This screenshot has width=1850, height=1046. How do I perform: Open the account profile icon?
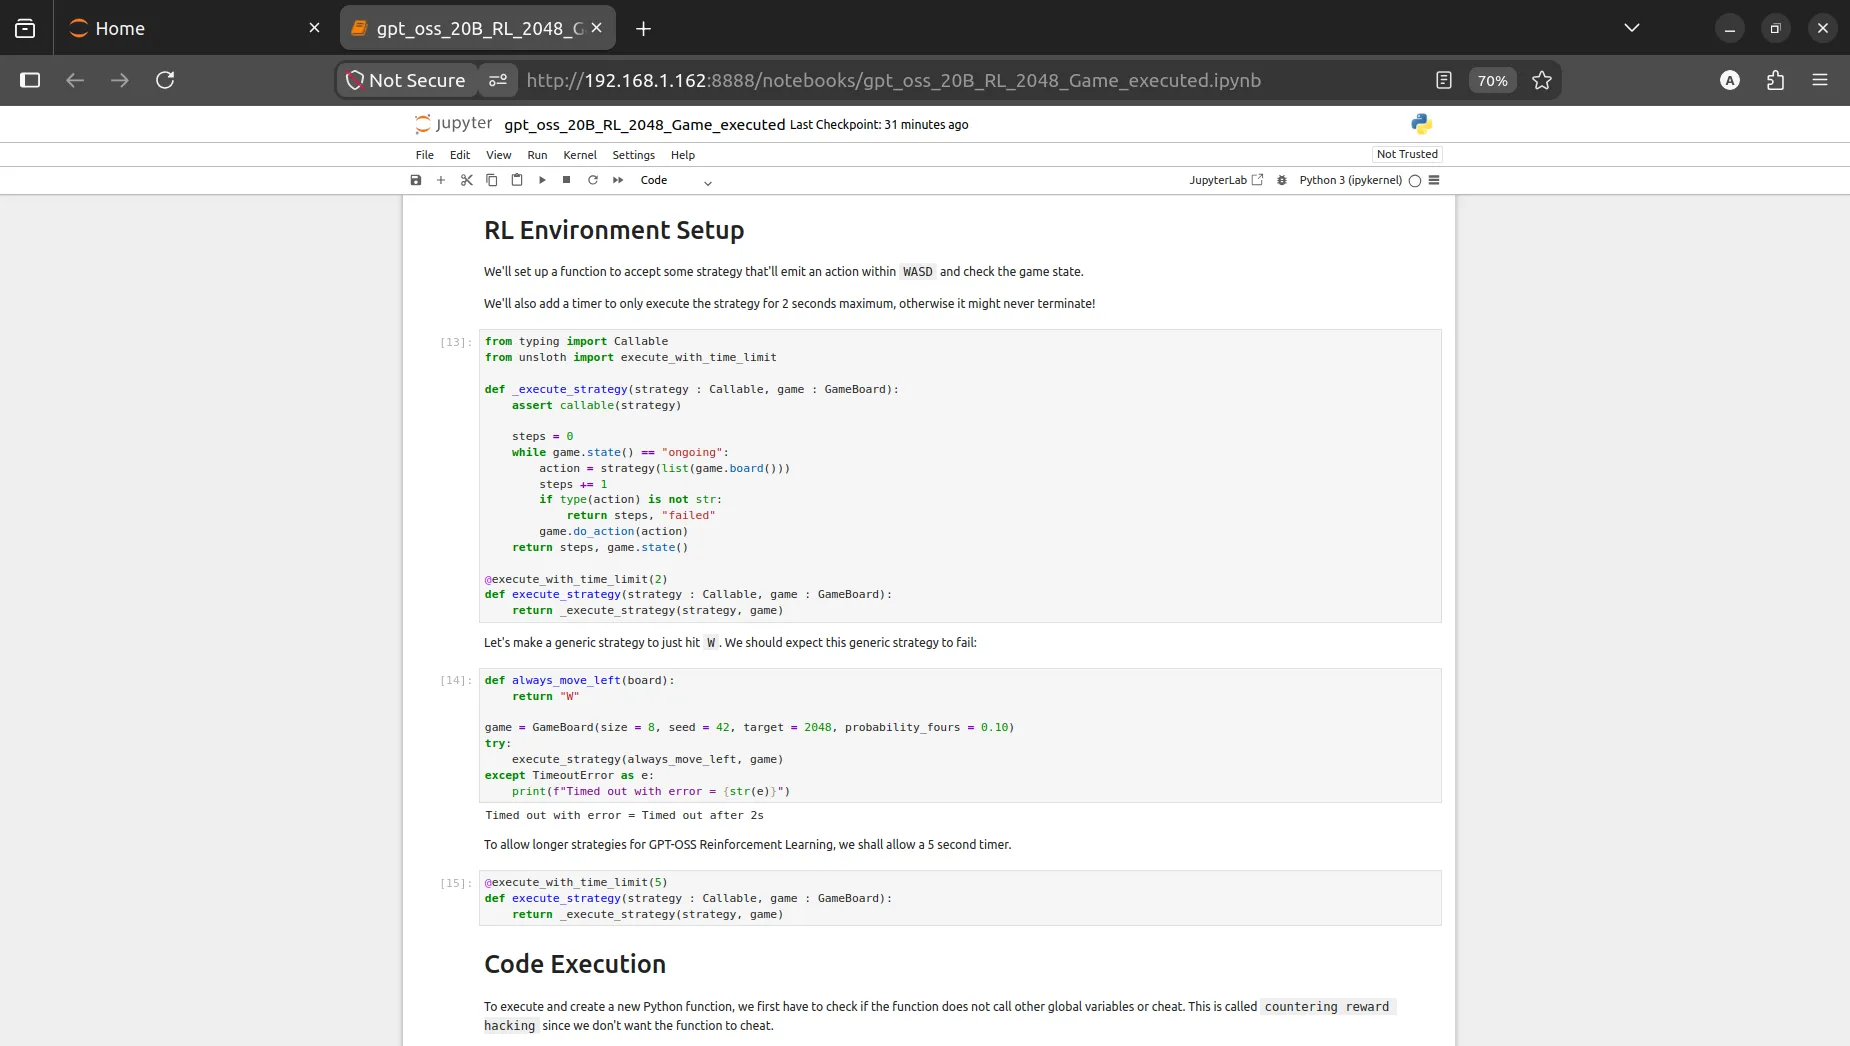click(x=1730, y=80)
